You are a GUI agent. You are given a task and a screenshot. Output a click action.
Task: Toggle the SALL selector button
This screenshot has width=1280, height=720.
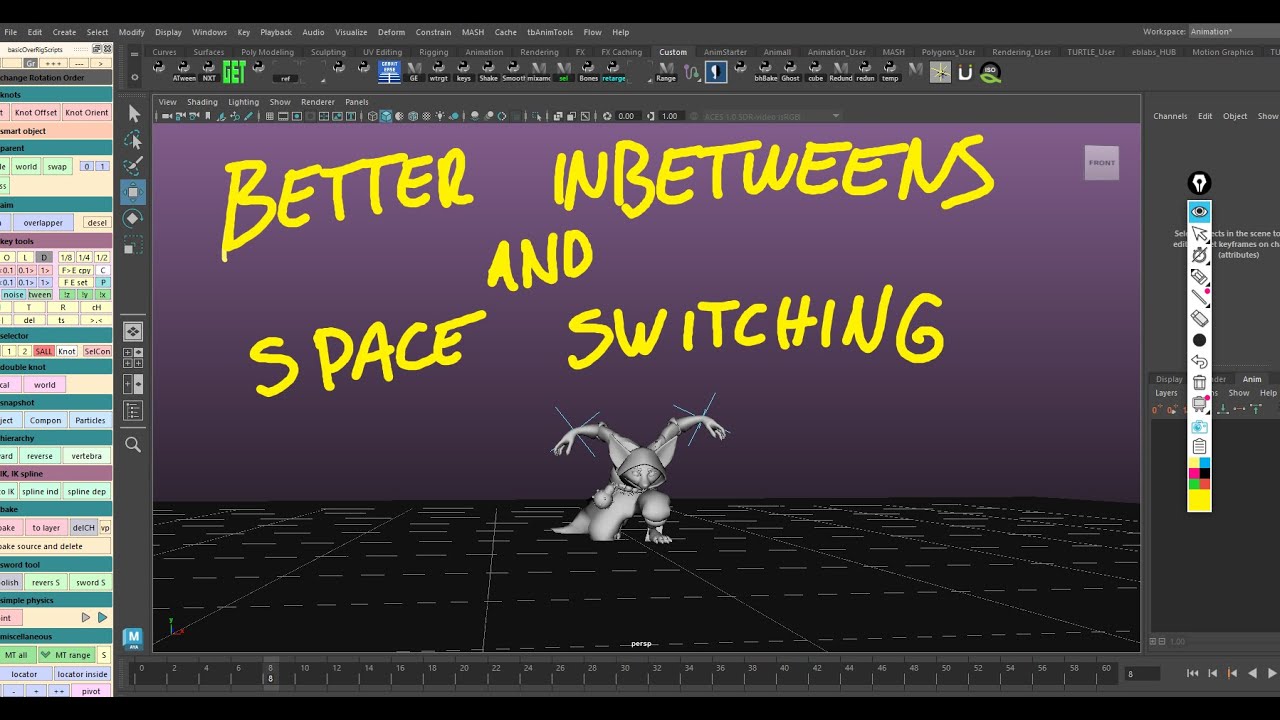coord(43,351)
